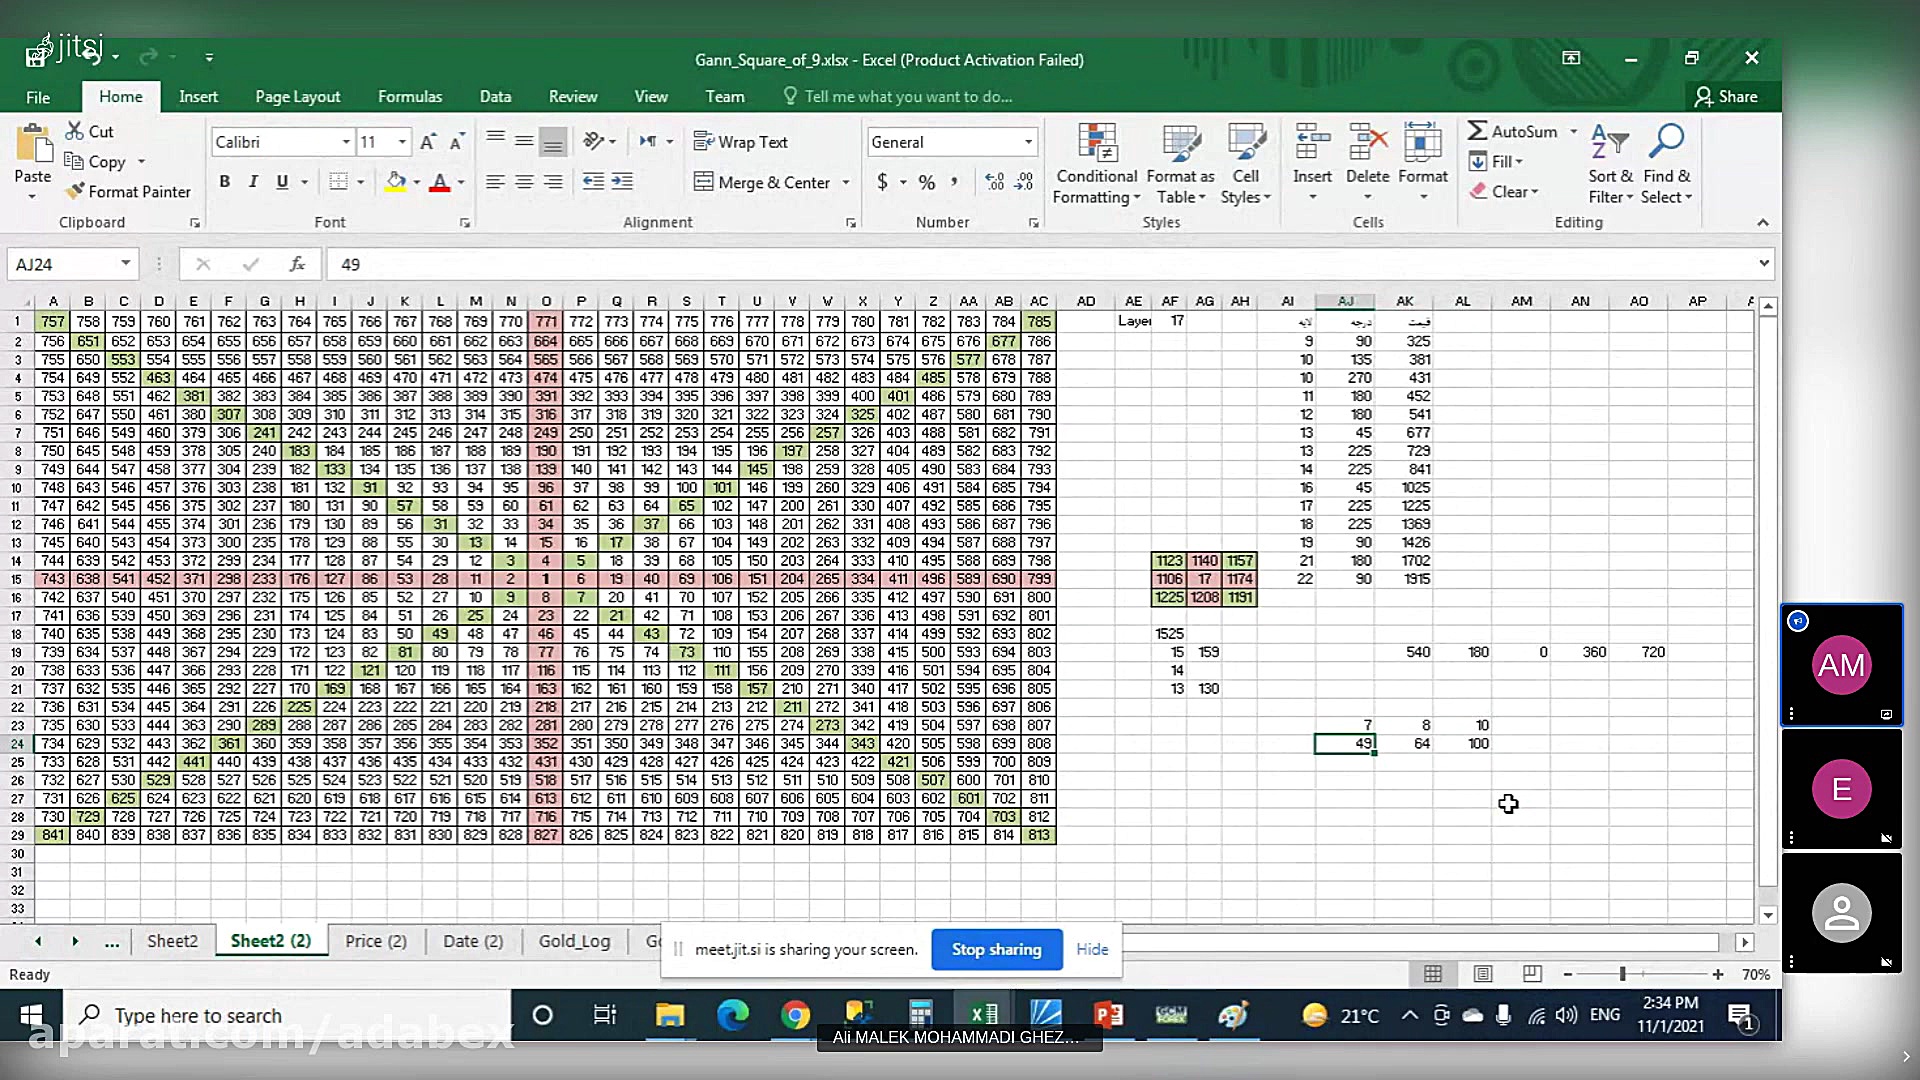This screenshot has width=1920, height=1080.
Task: Toggle Italic formatting
Action: point(253,182)
